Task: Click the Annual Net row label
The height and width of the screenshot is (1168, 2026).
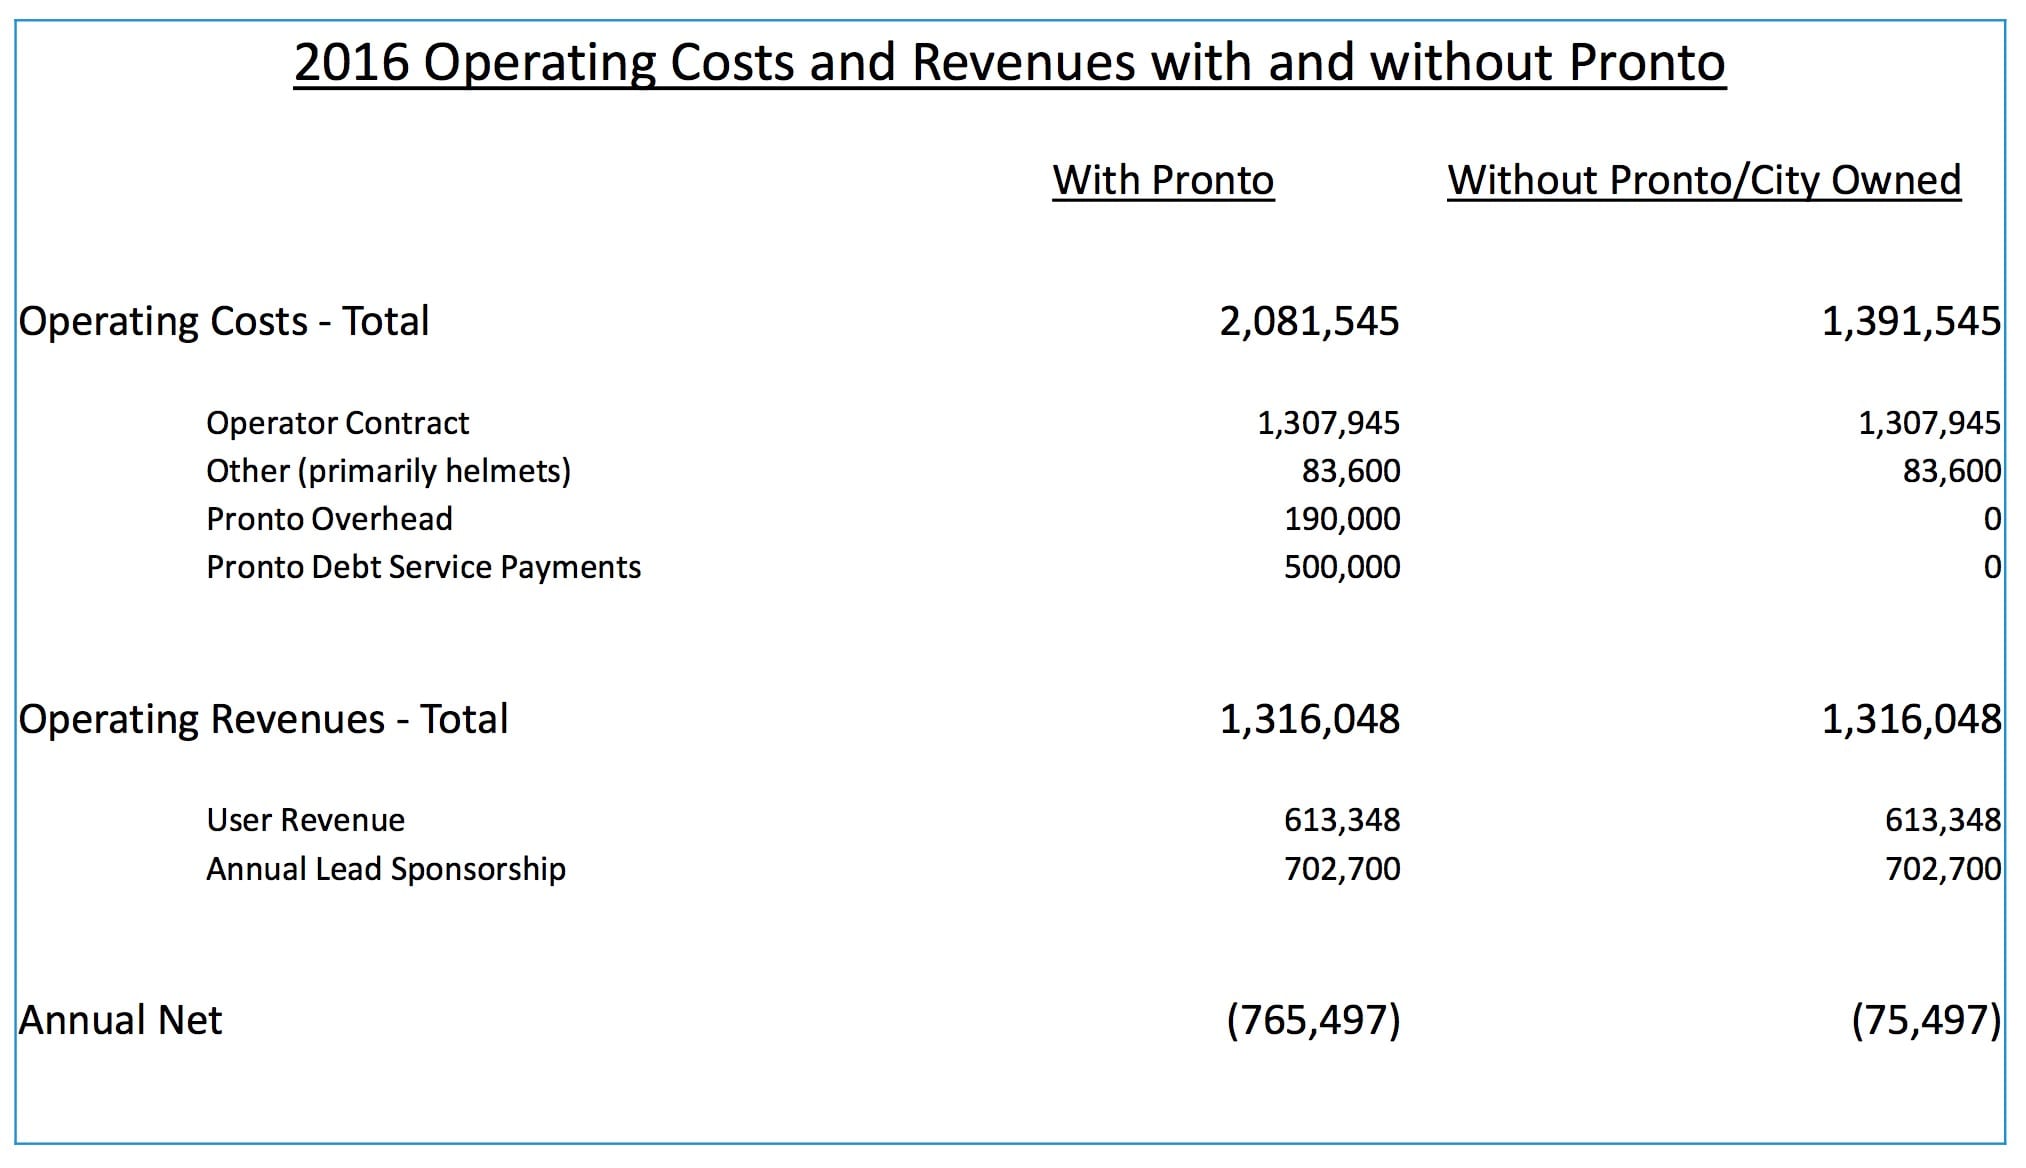Action: coord(120,1021)
